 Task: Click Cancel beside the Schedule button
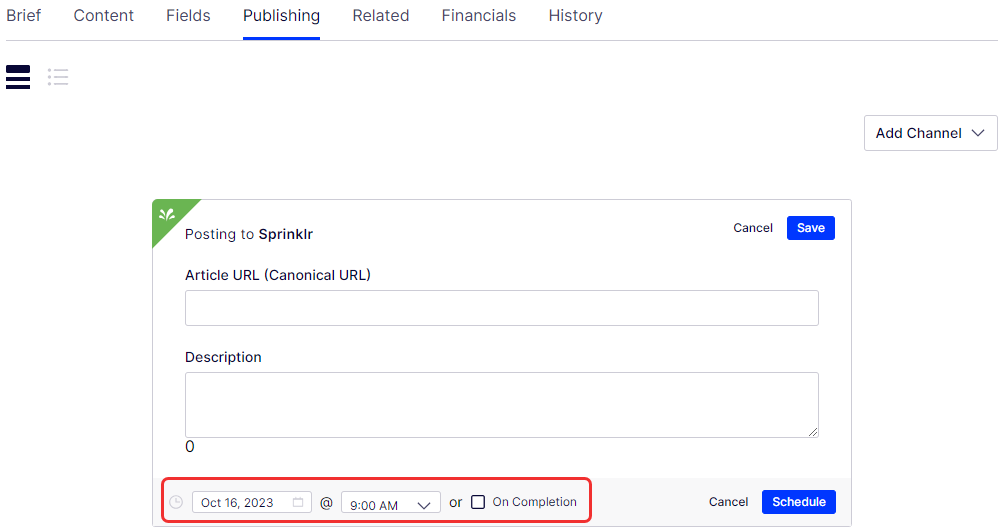(728, 502)
